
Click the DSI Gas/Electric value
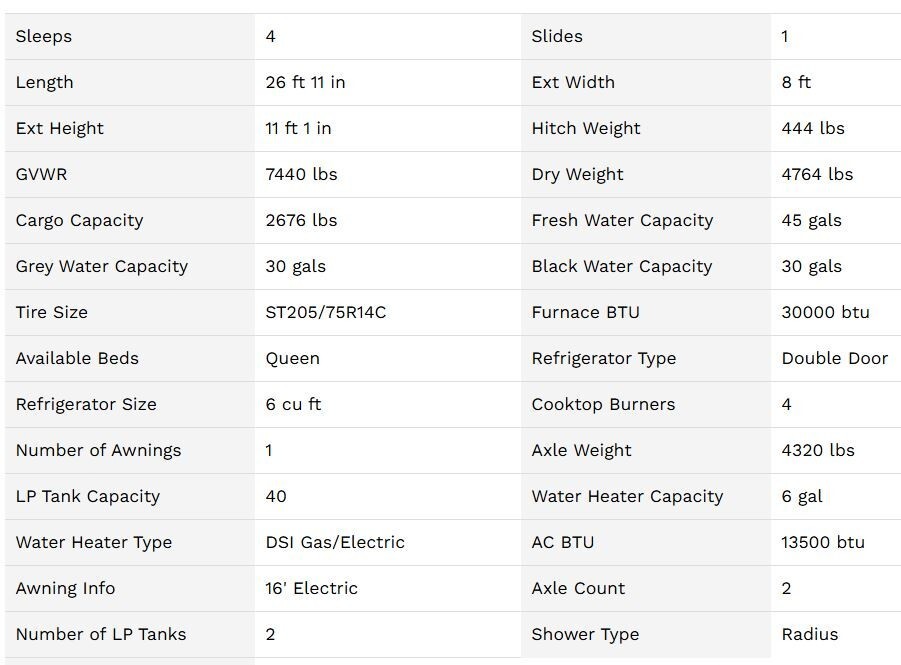[x=335, y=542]
